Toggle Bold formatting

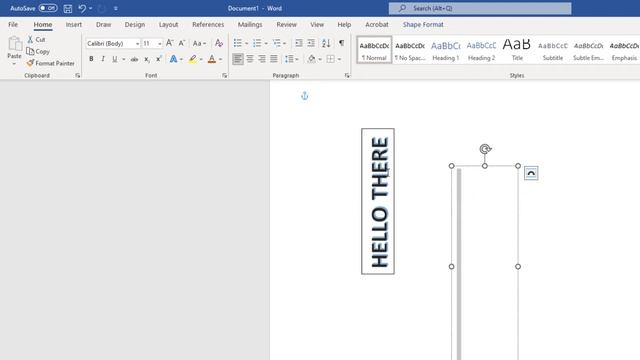click(91, 59)
